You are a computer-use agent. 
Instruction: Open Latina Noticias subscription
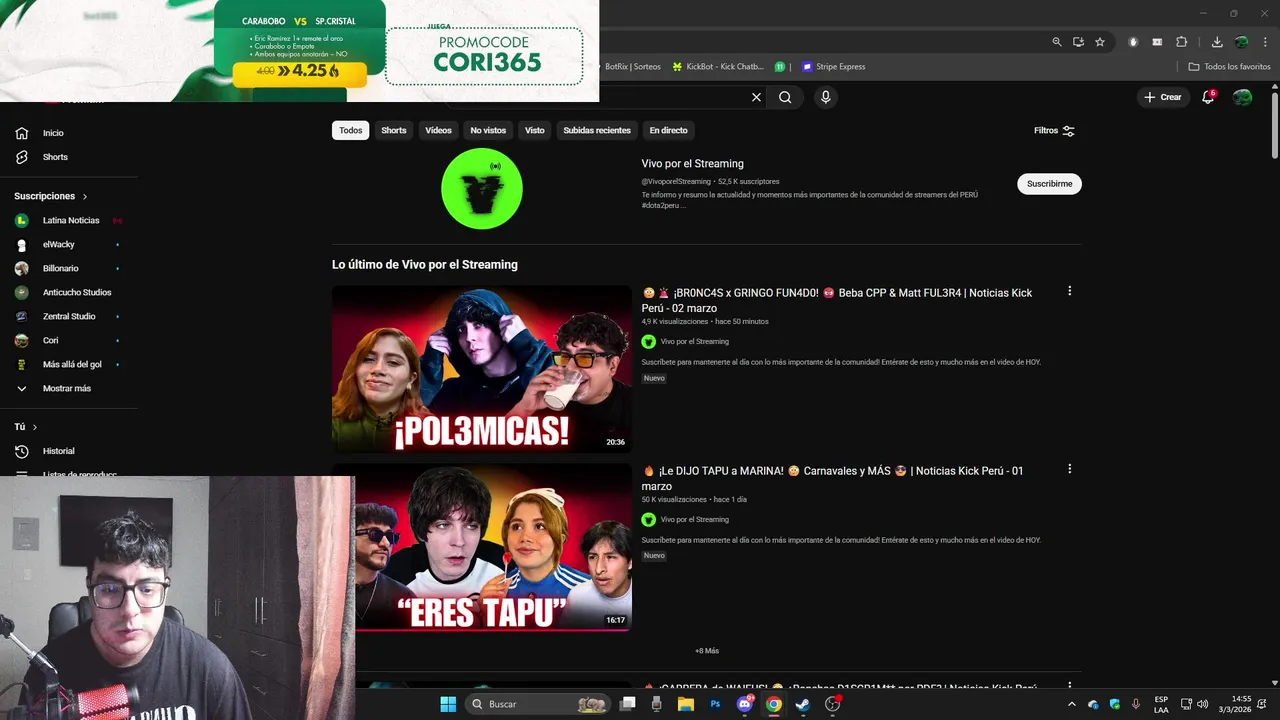[69, 220]
